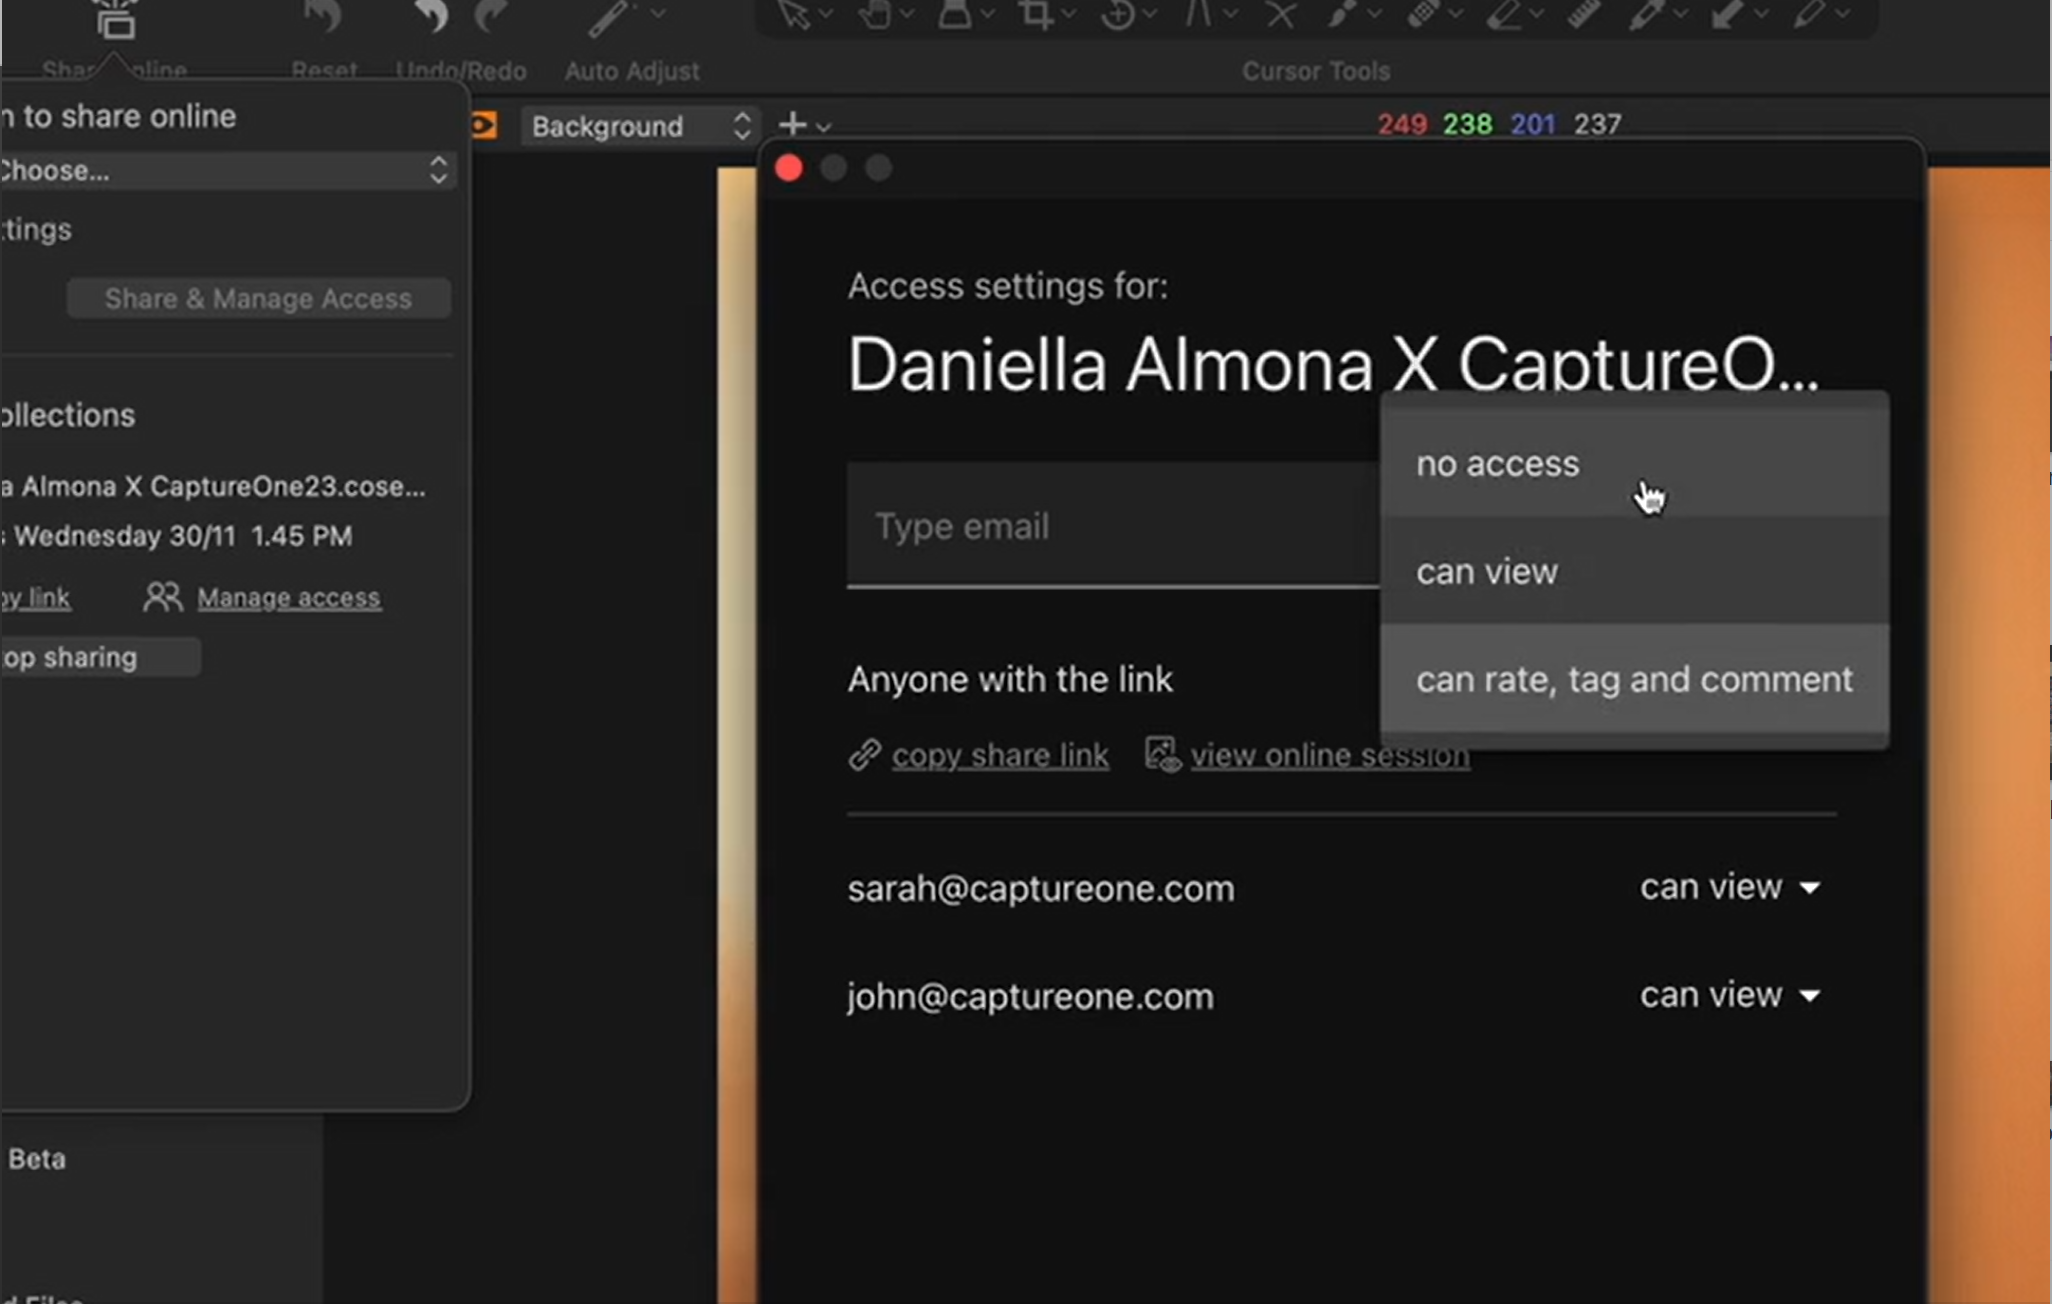The image size is (2052, 1304).
Task: Click the sarah@captureone.com email
Action: [x=1041, y=888]
